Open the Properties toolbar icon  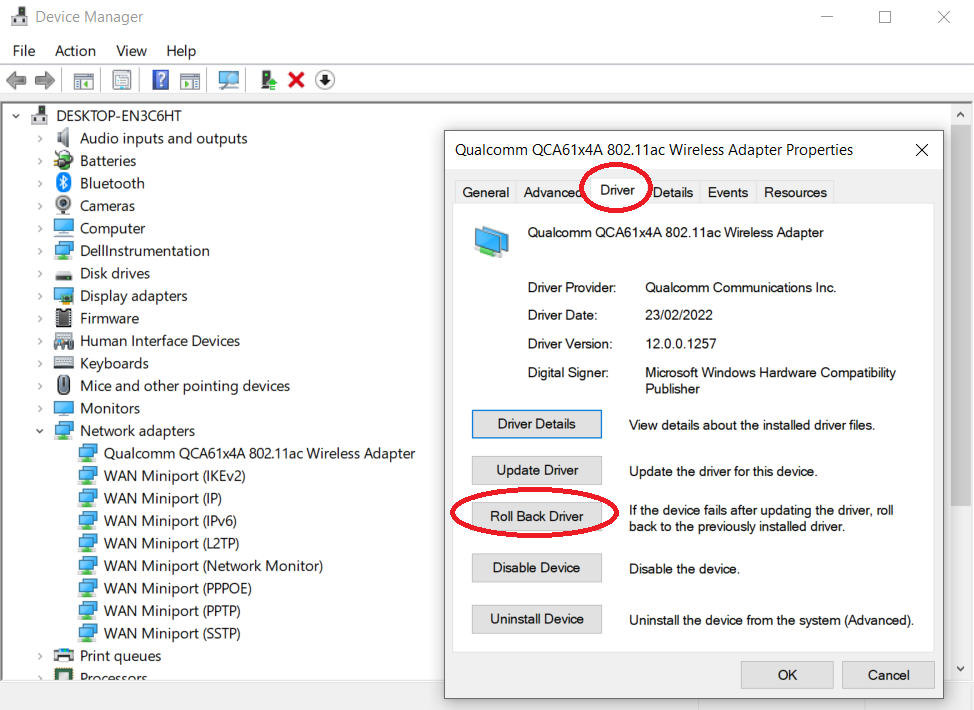click(x=122, y=80)
